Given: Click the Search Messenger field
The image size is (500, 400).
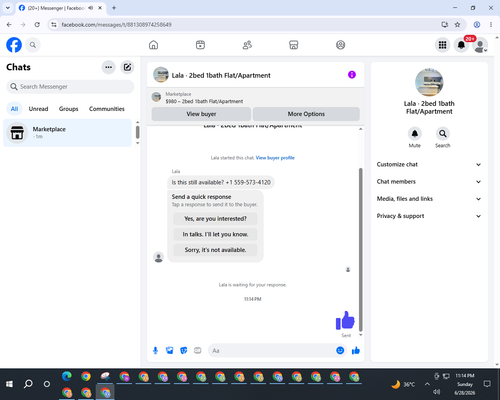Looking at the screenshot, I should click(x=70, y=87).
